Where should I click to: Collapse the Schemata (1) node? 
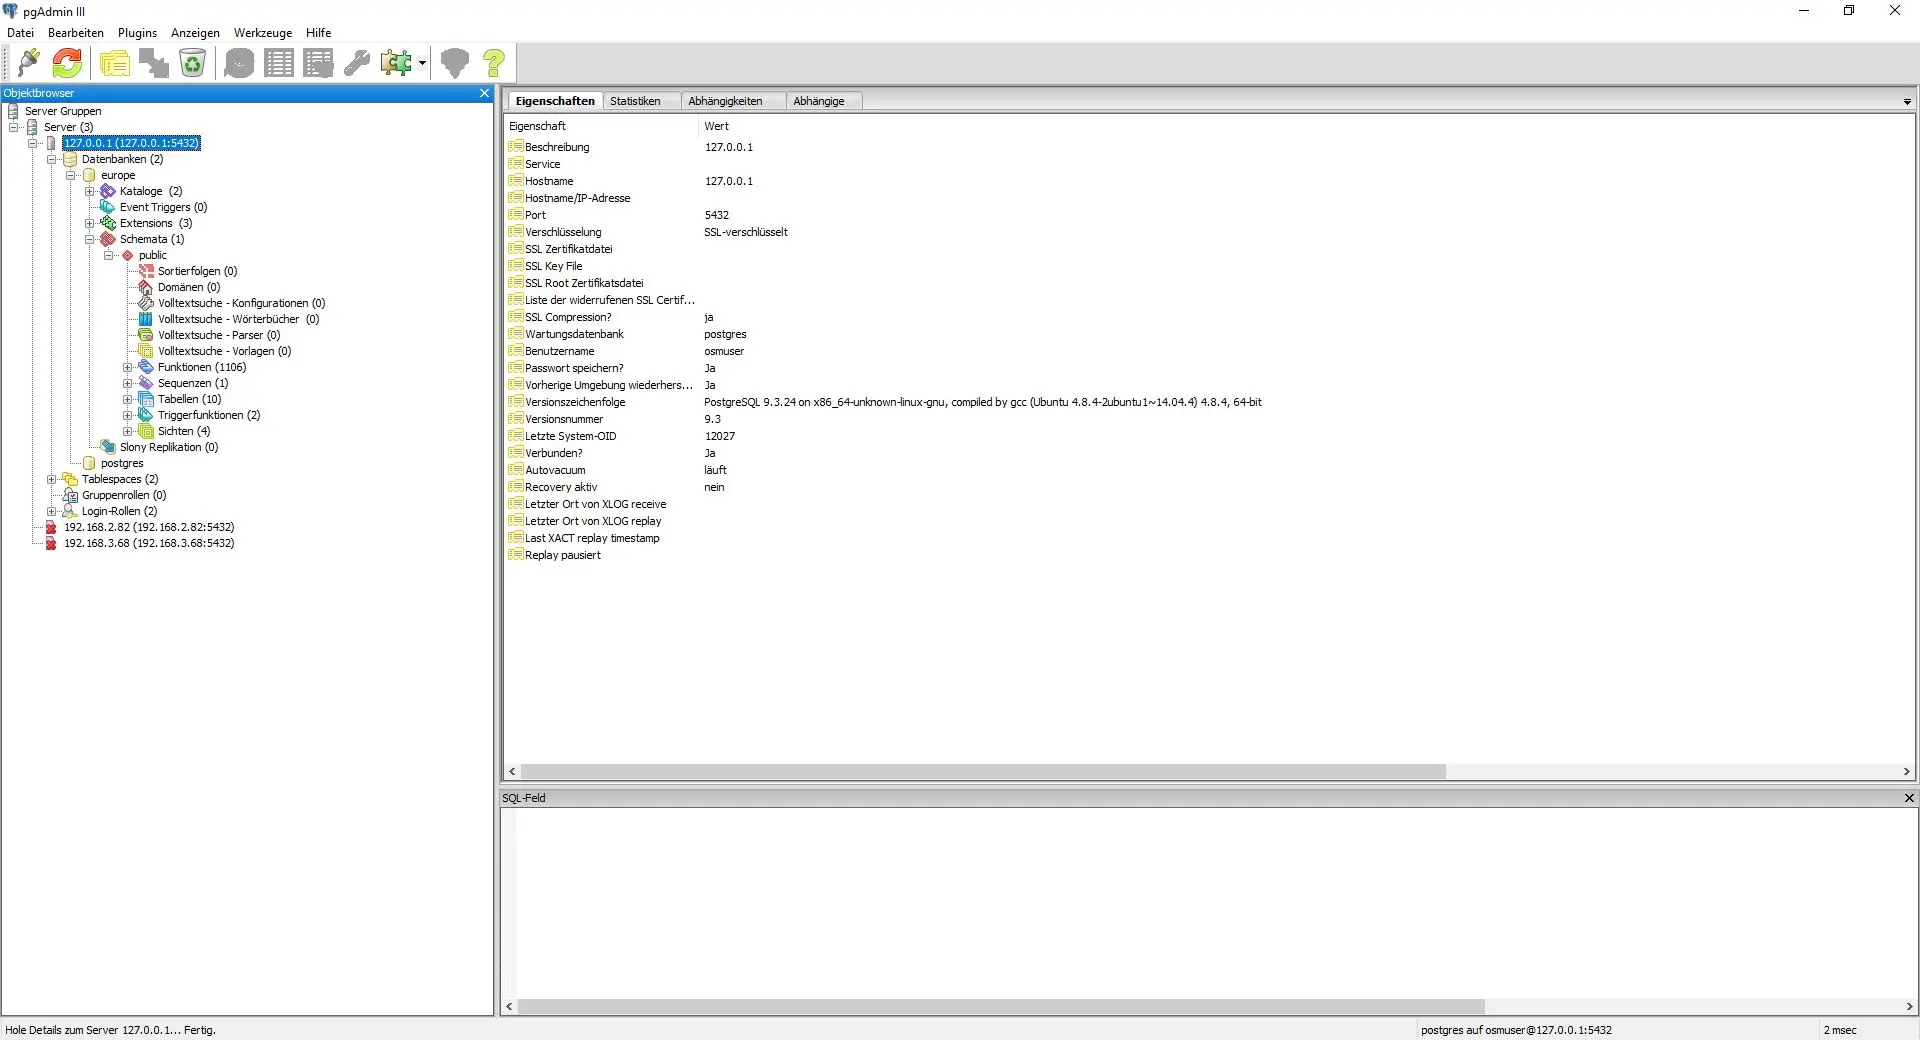click(x=90, y=239)
